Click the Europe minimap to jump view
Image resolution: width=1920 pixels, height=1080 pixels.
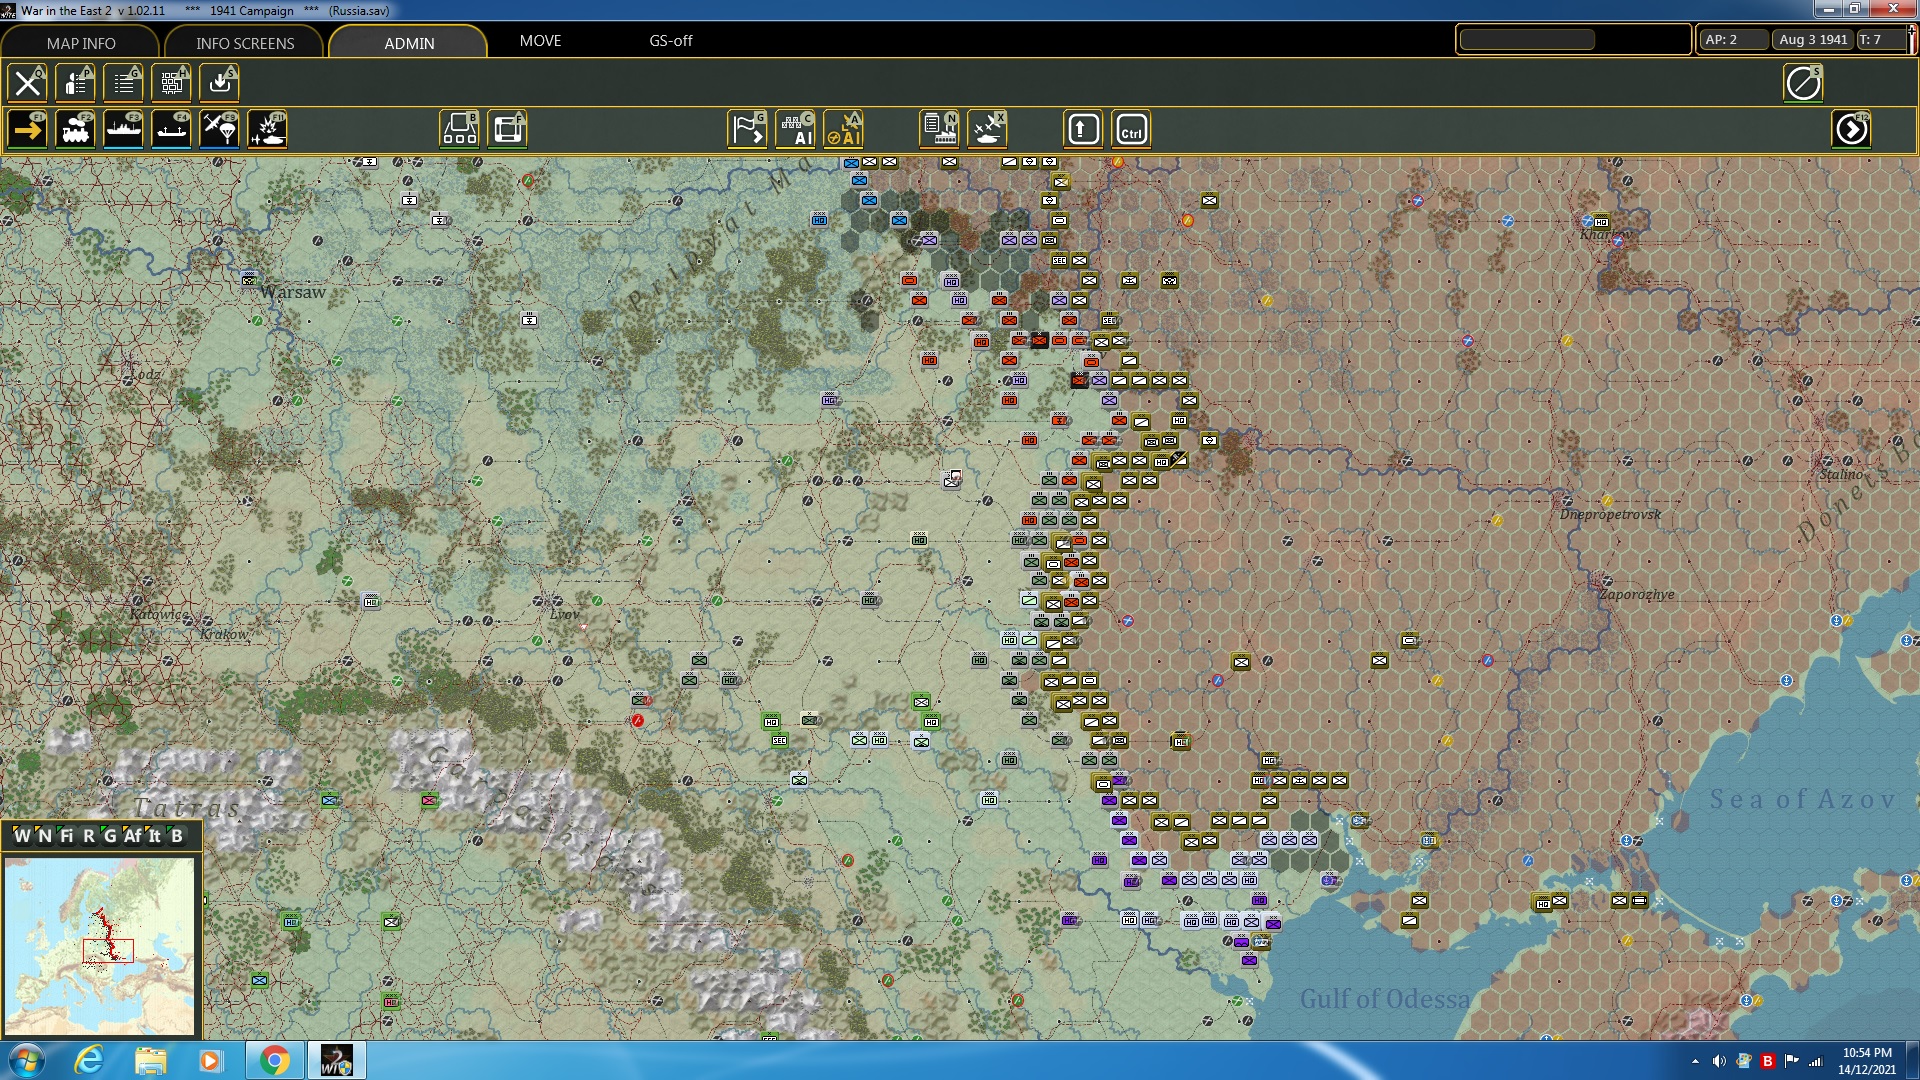tap(100, 945)
